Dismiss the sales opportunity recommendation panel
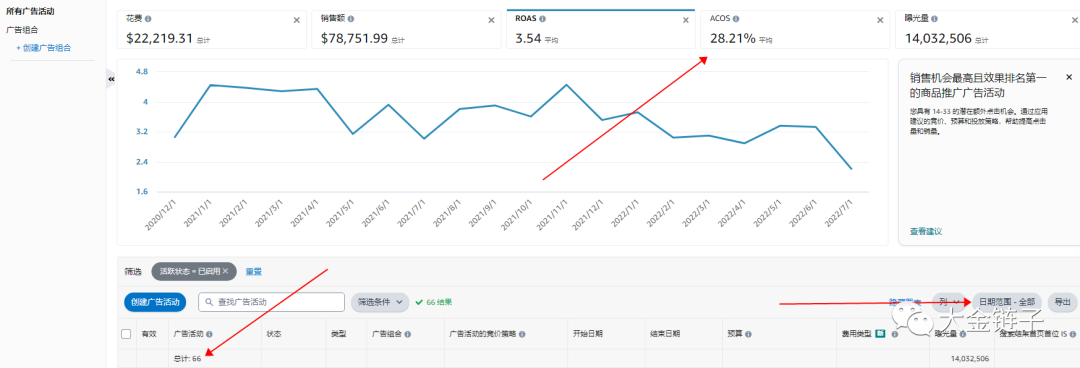The image size is (1080, 368). point(1069,76)
